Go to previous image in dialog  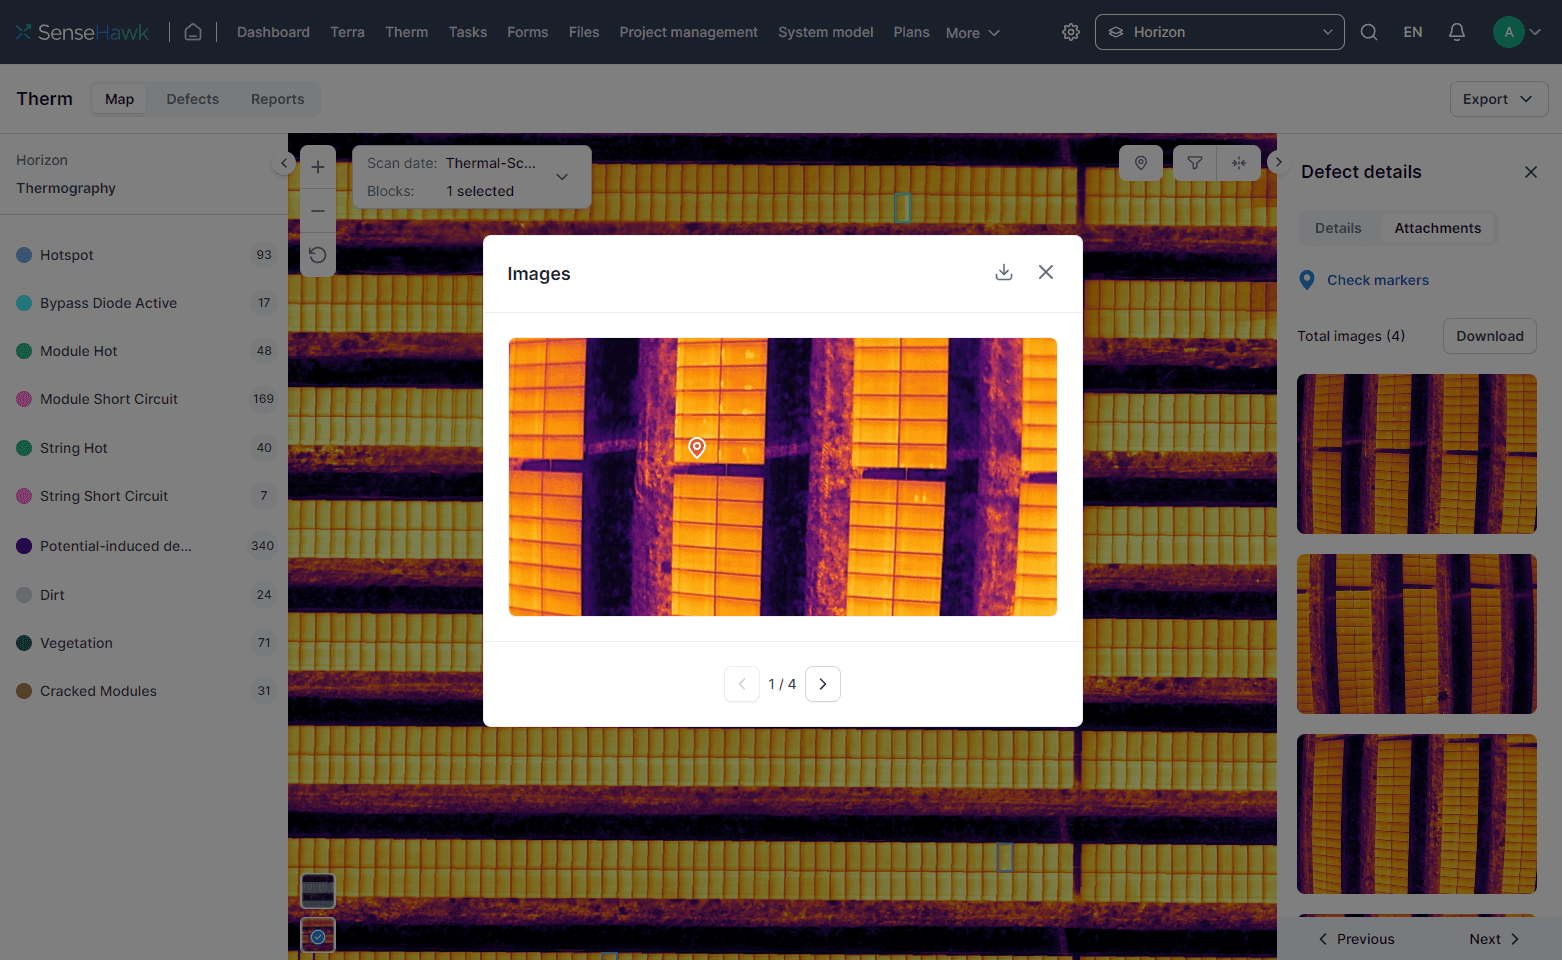coord(742,684)
